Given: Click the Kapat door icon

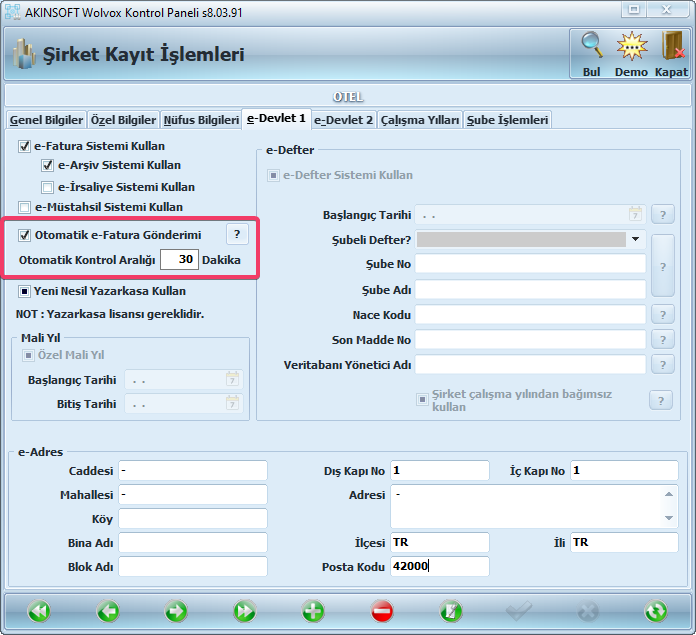Looking at the screenshot, I should [672, 46].
